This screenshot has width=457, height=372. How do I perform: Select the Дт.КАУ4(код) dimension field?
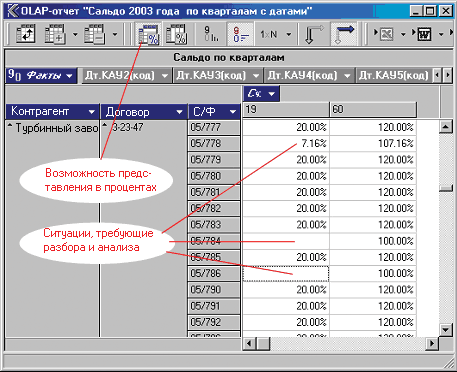click(309, 75)
